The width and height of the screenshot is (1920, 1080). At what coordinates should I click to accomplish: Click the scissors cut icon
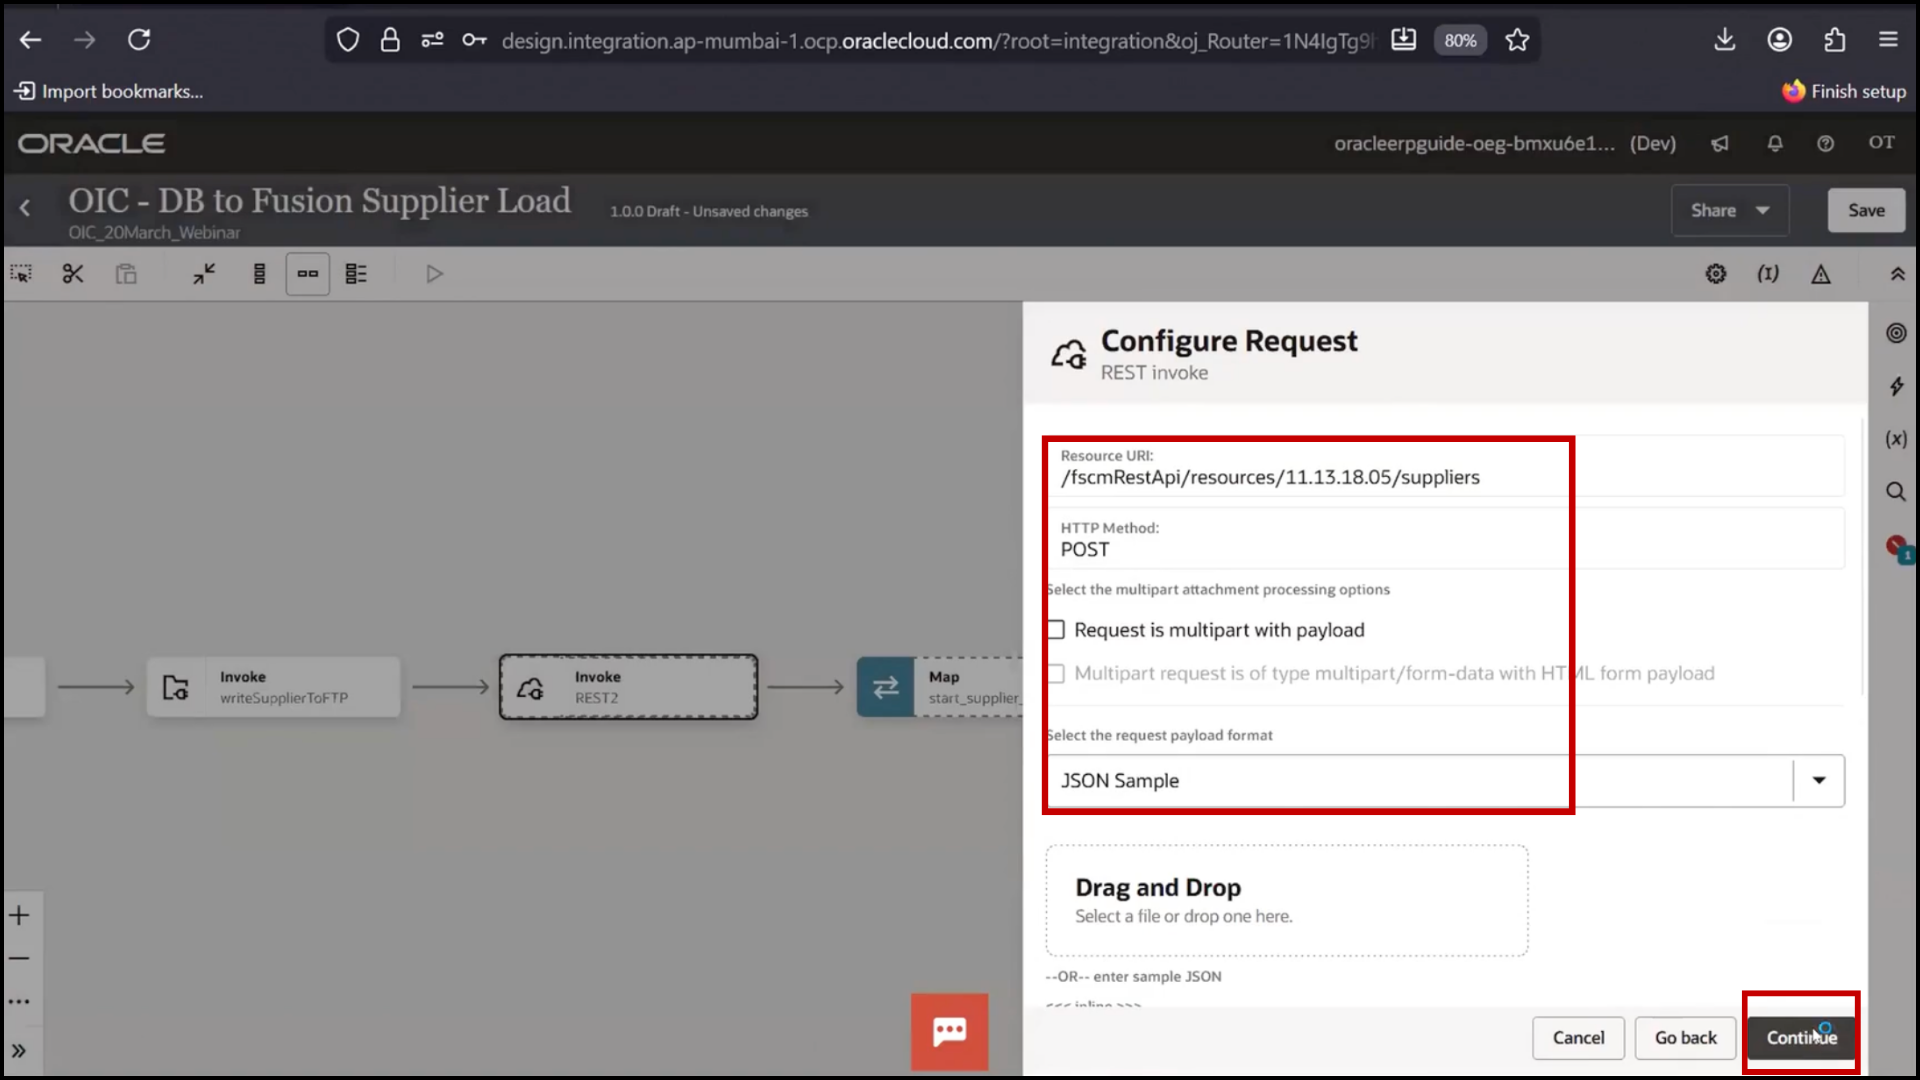[73, 274]
